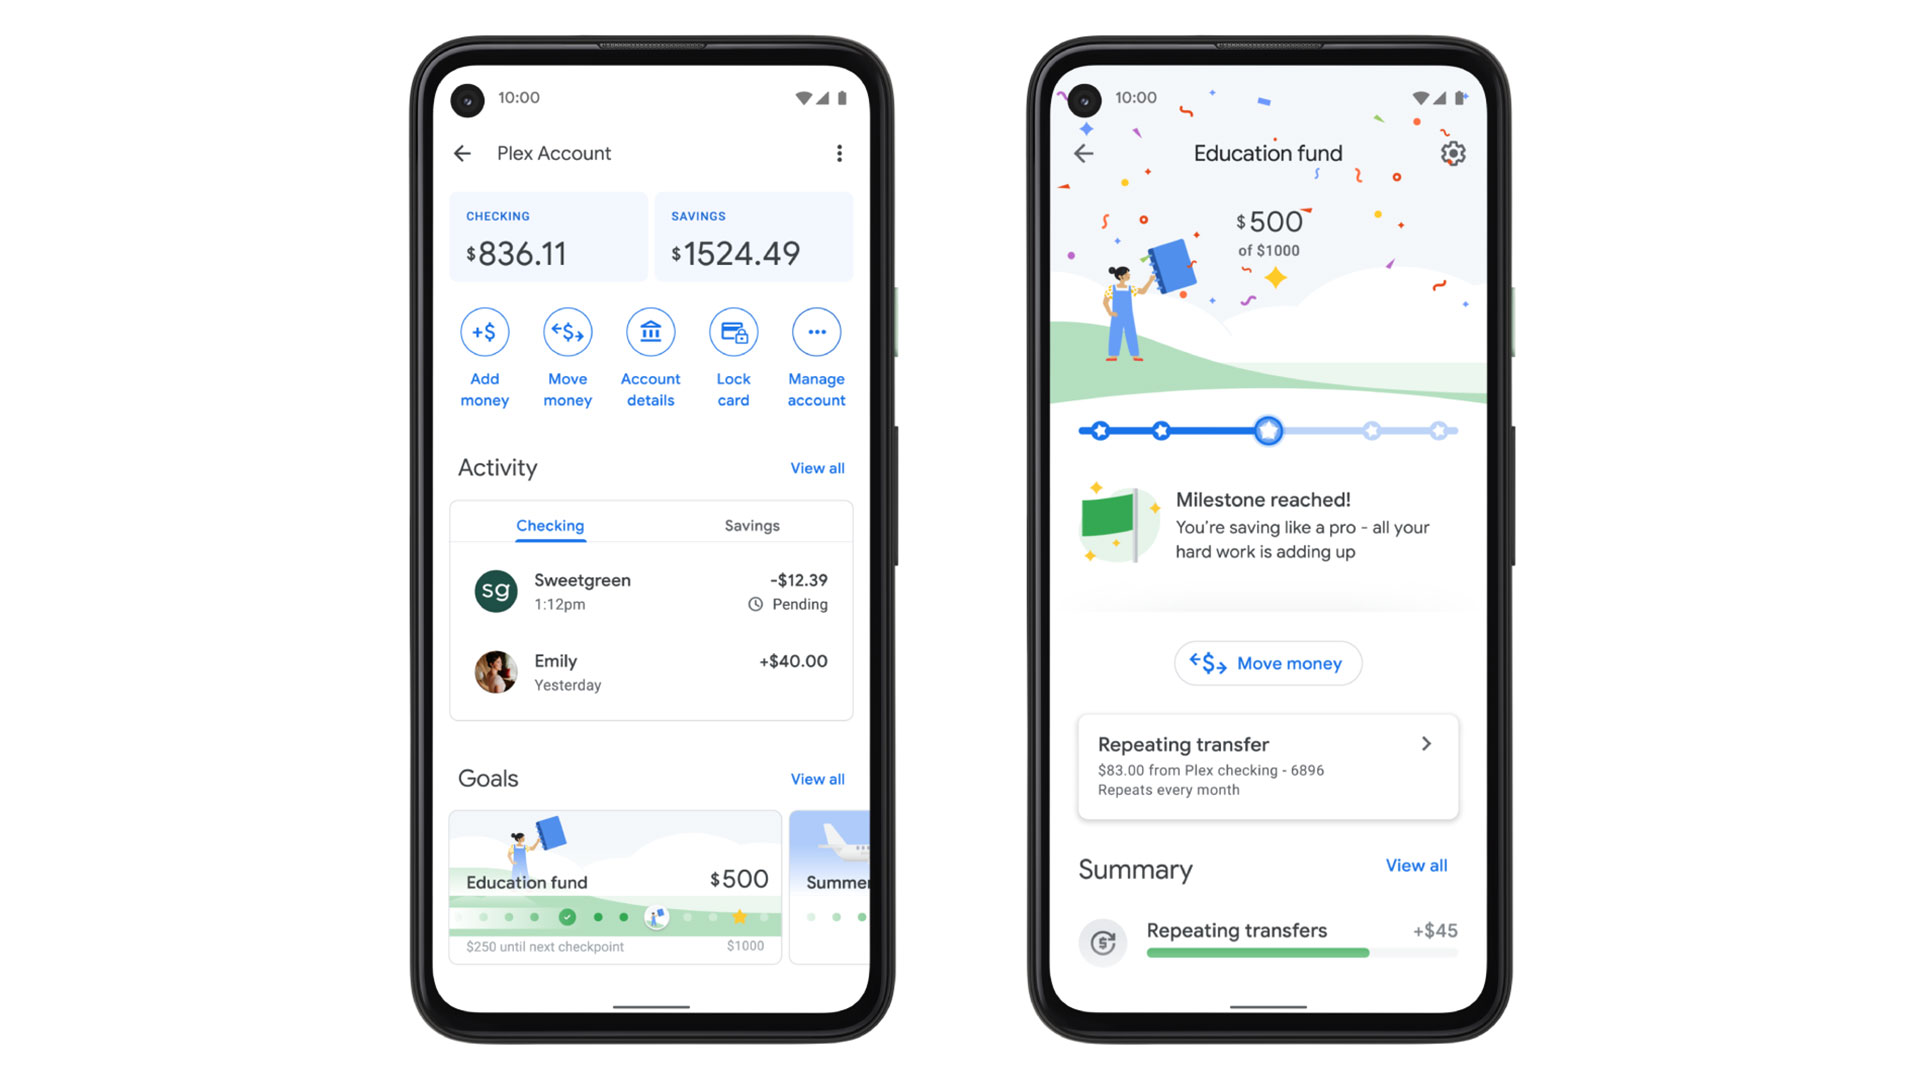Tap the Move money icon on Education fund screen
Viewport: 1920px width, 1080px height.
point(1266,662)
